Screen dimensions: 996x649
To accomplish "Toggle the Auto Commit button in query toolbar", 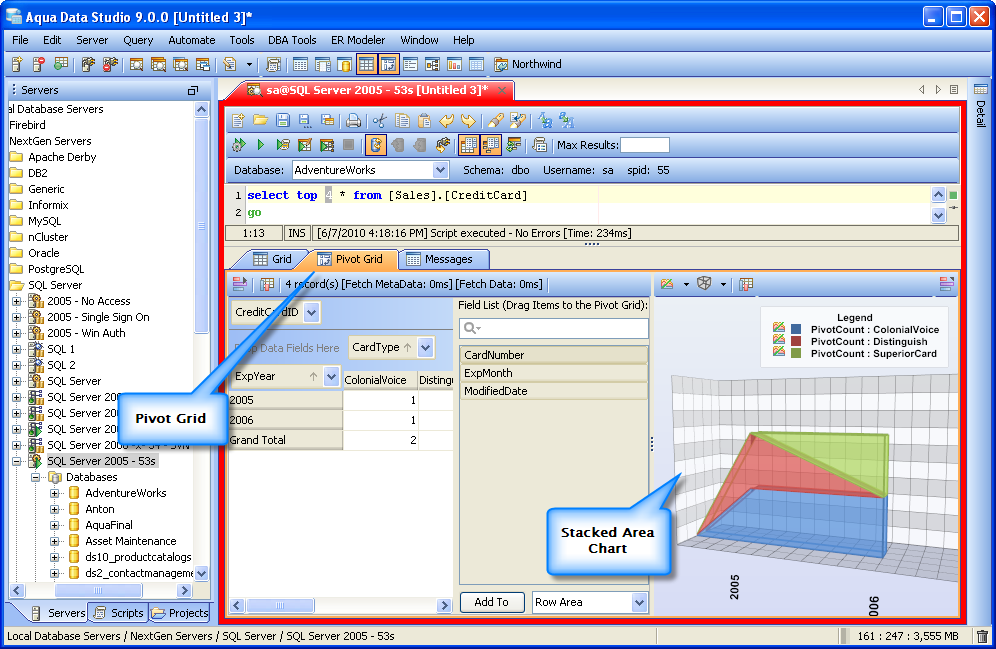I will pos(376,145).
